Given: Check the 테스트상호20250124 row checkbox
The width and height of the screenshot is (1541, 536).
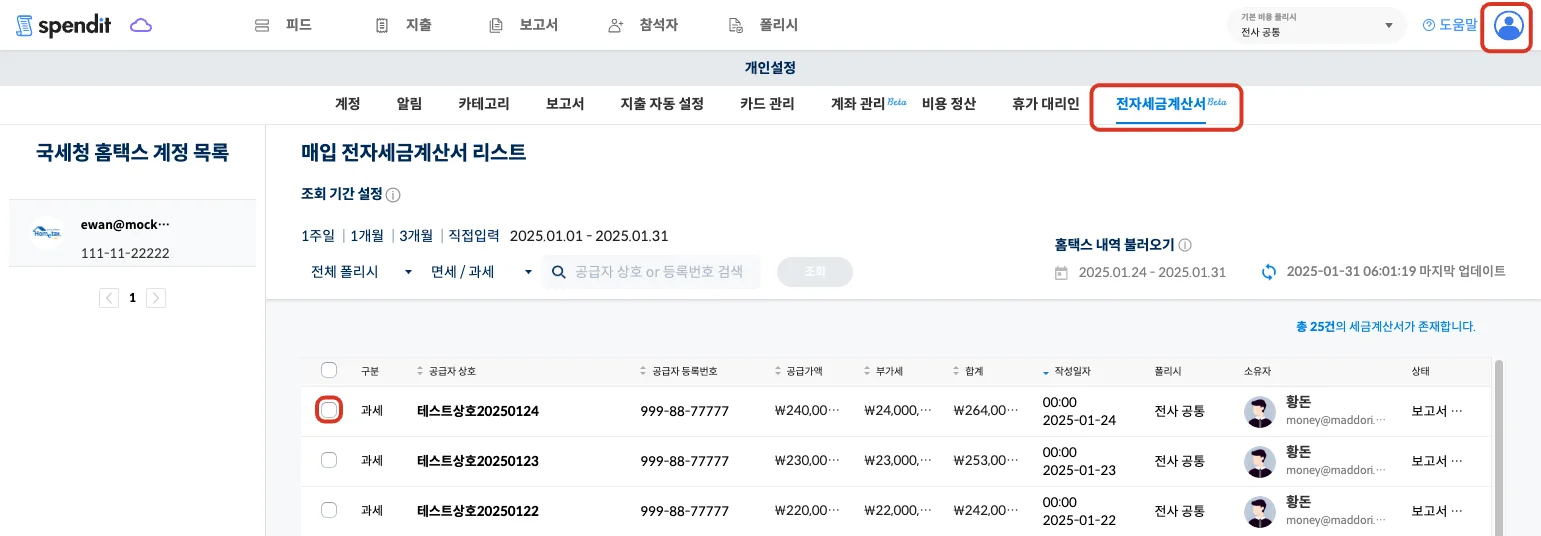Looking at the screenshot, I should (x=329, y=410).
